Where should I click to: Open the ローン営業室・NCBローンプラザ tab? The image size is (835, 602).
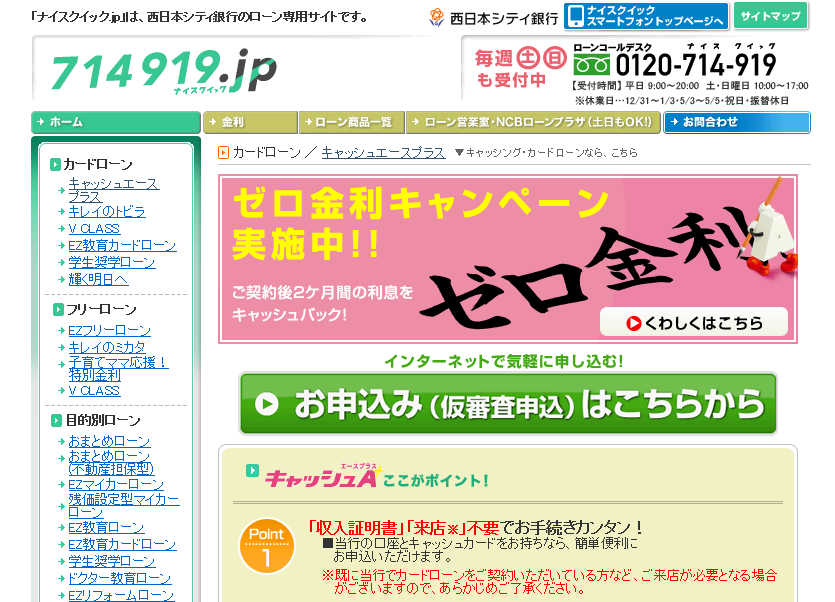pos(534,122)
